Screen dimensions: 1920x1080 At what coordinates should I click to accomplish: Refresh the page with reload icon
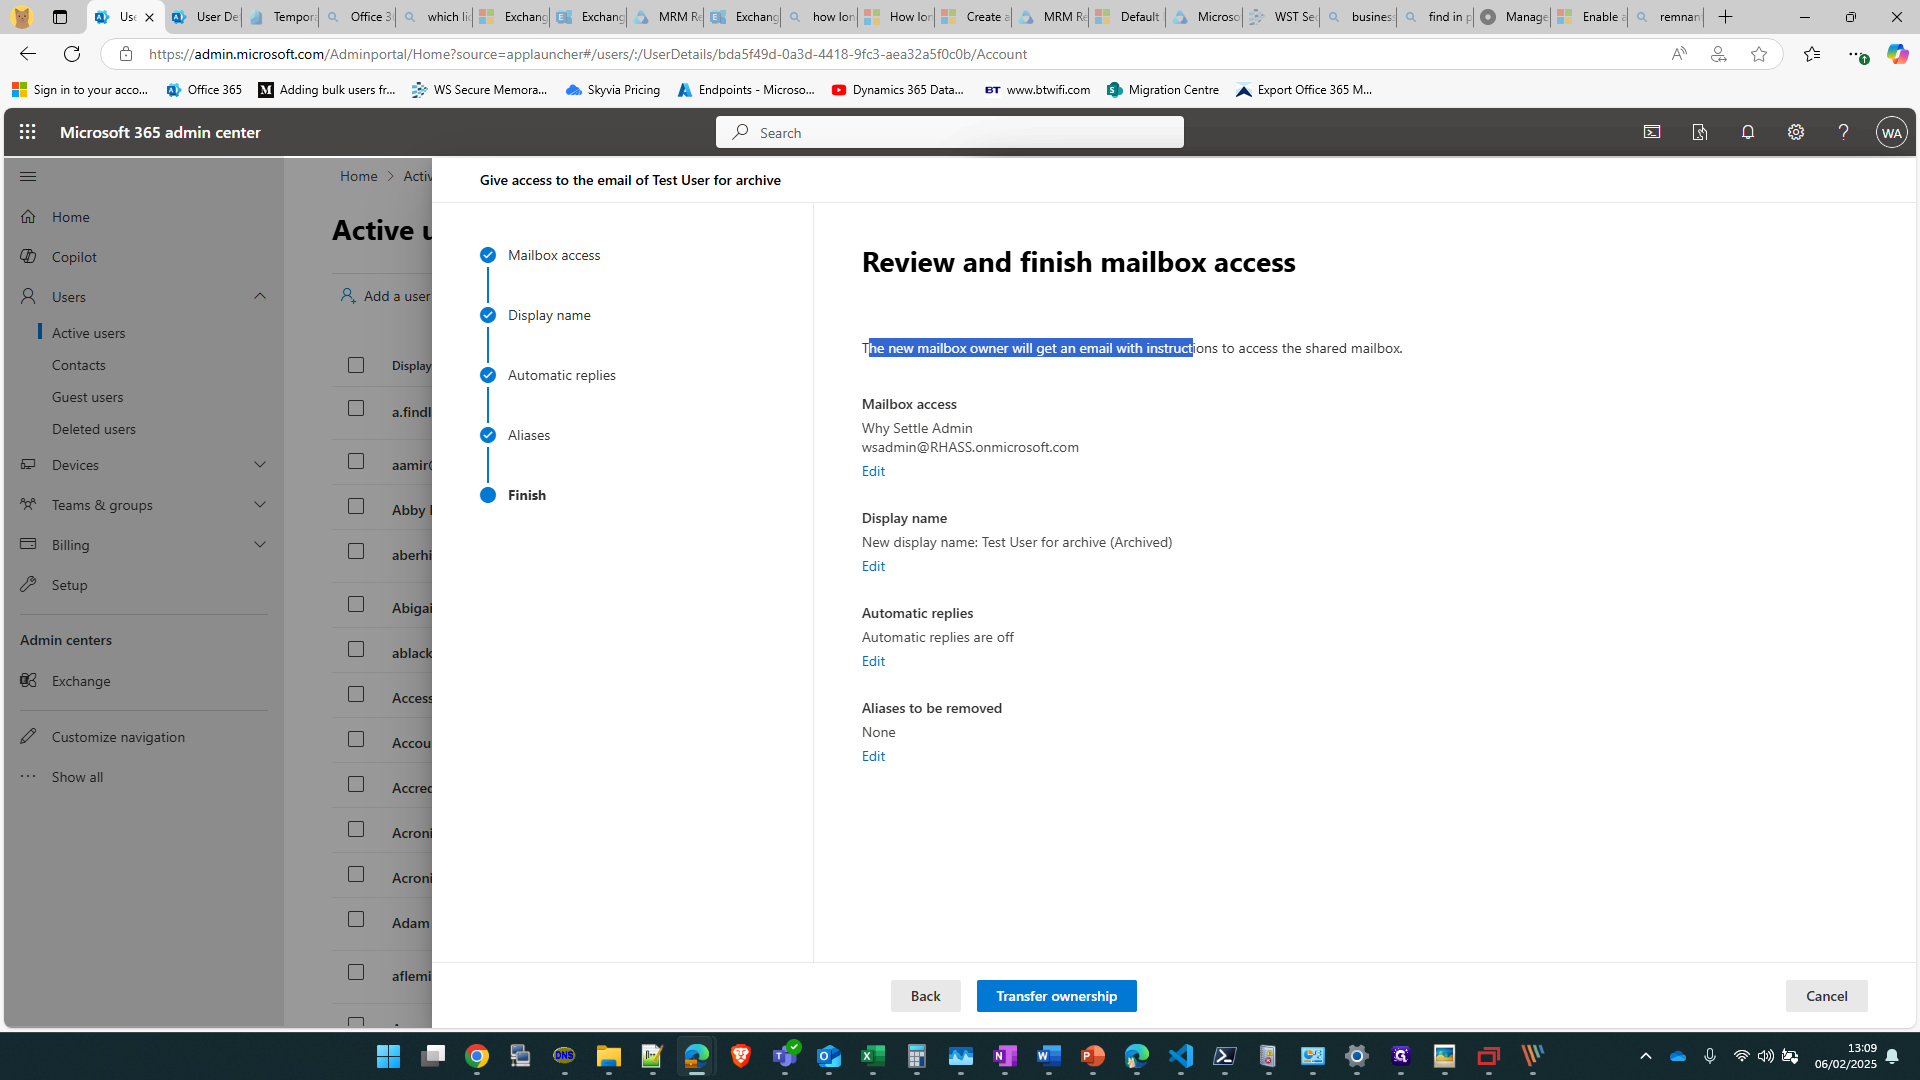click(72, 54)
